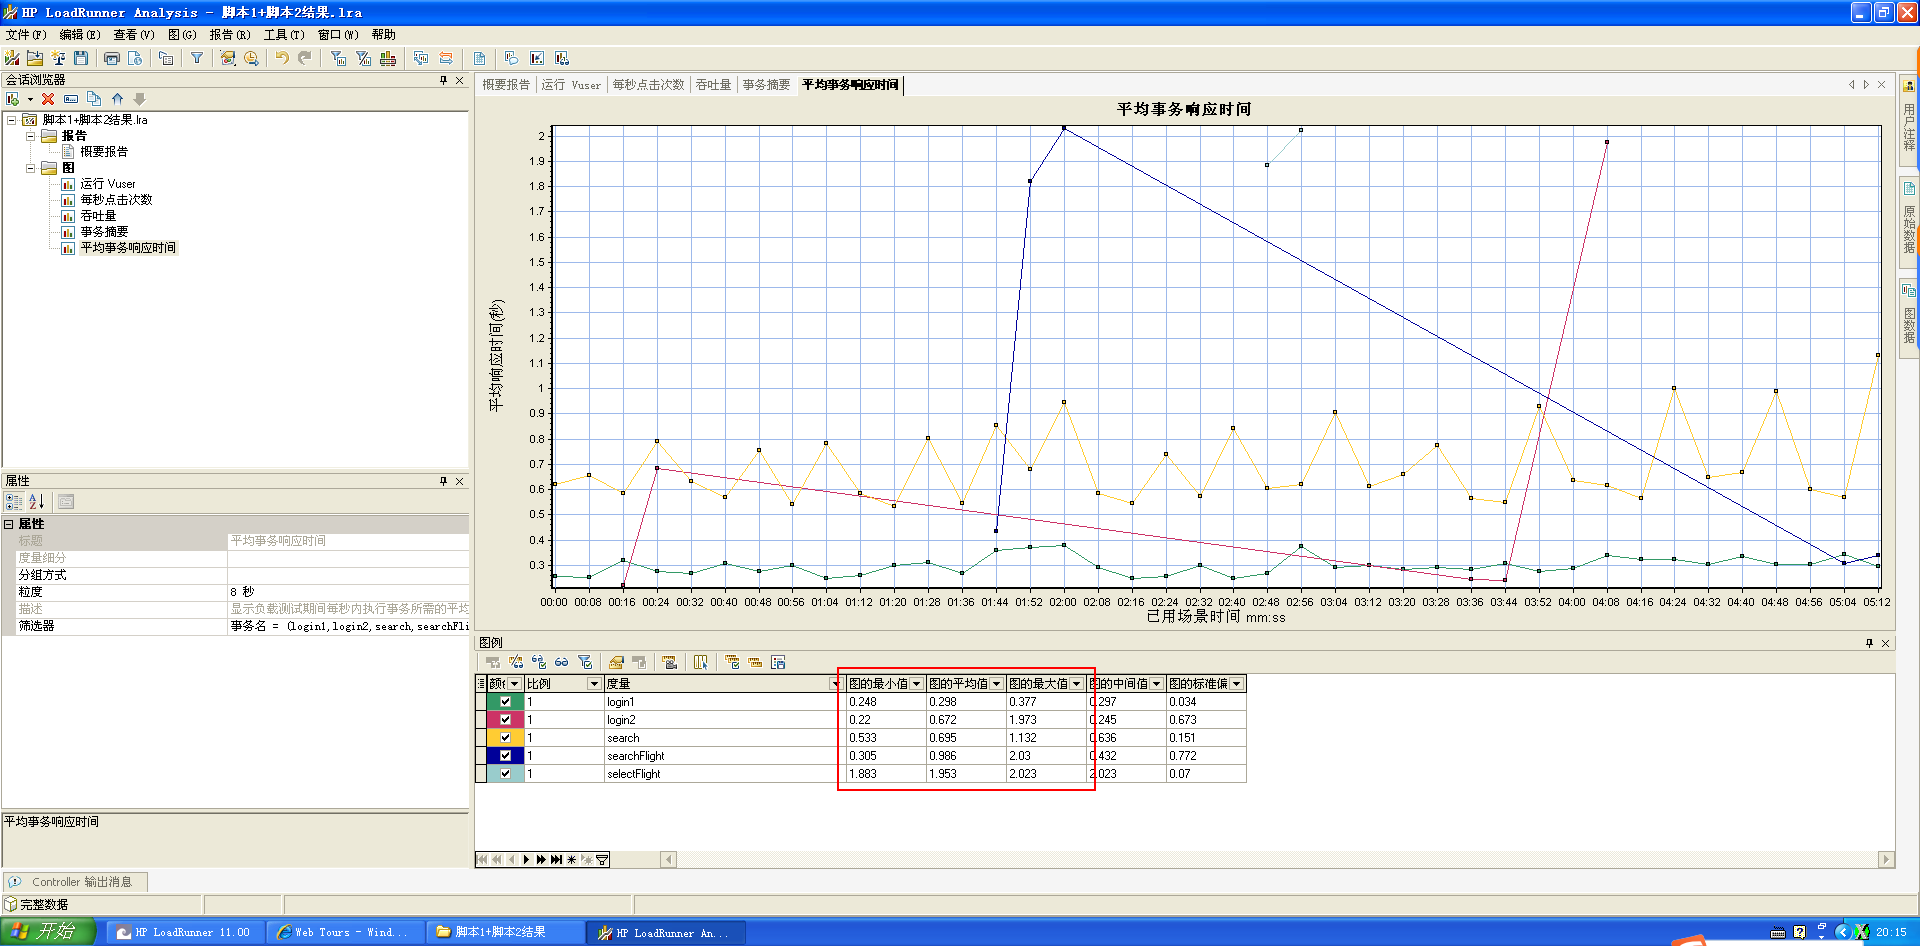Sort properties alphabetically with A-Z icon
Image resolution: width=1920 pixels, height=946 pixels.
click(x=36, y=502)
